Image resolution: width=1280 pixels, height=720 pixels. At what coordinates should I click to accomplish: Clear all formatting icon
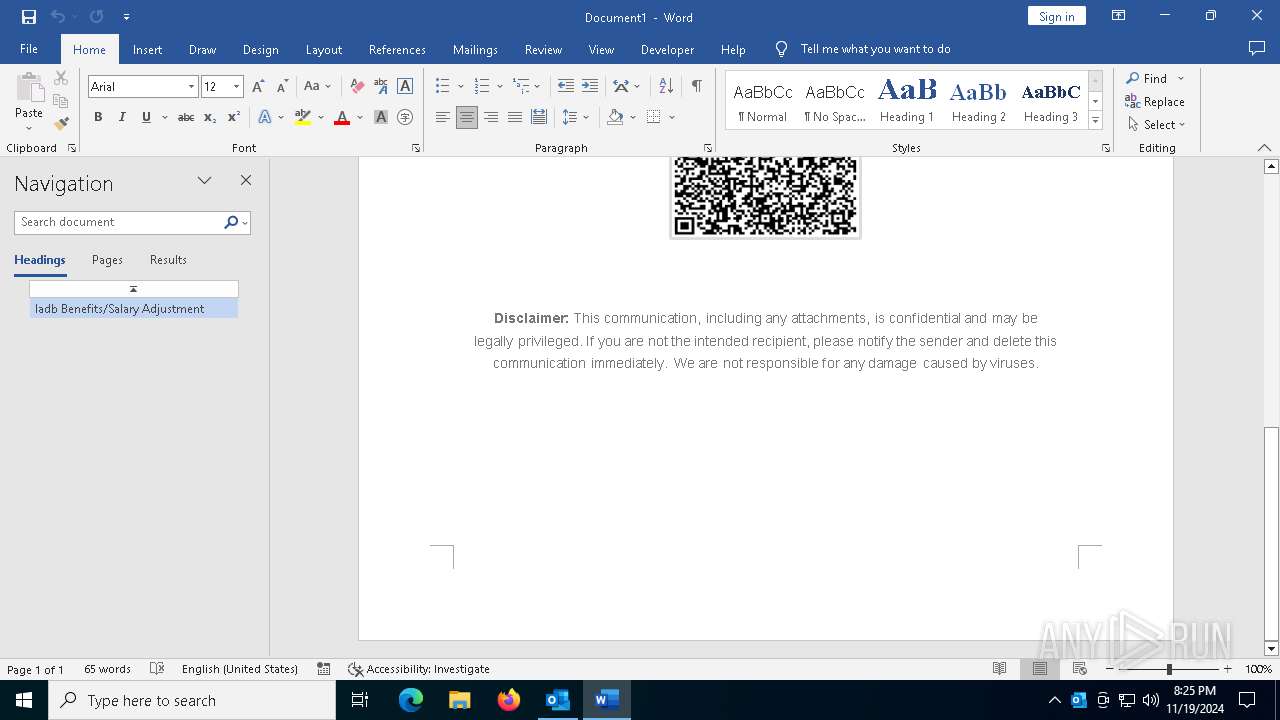[x=357, y=87]
